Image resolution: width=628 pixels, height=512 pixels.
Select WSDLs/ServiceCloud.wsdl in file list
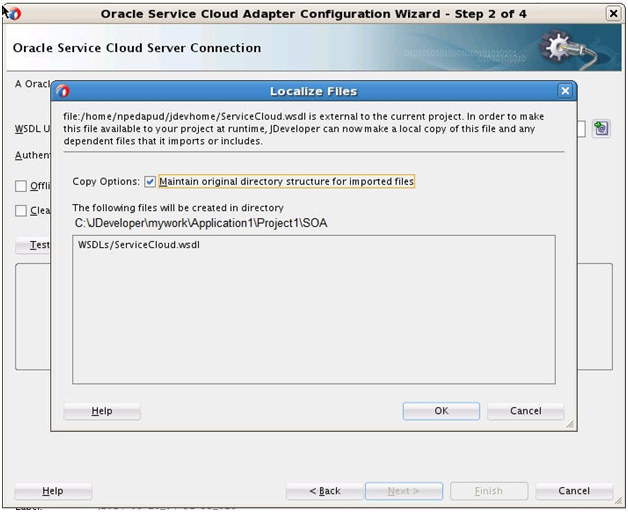pos(139,245)
